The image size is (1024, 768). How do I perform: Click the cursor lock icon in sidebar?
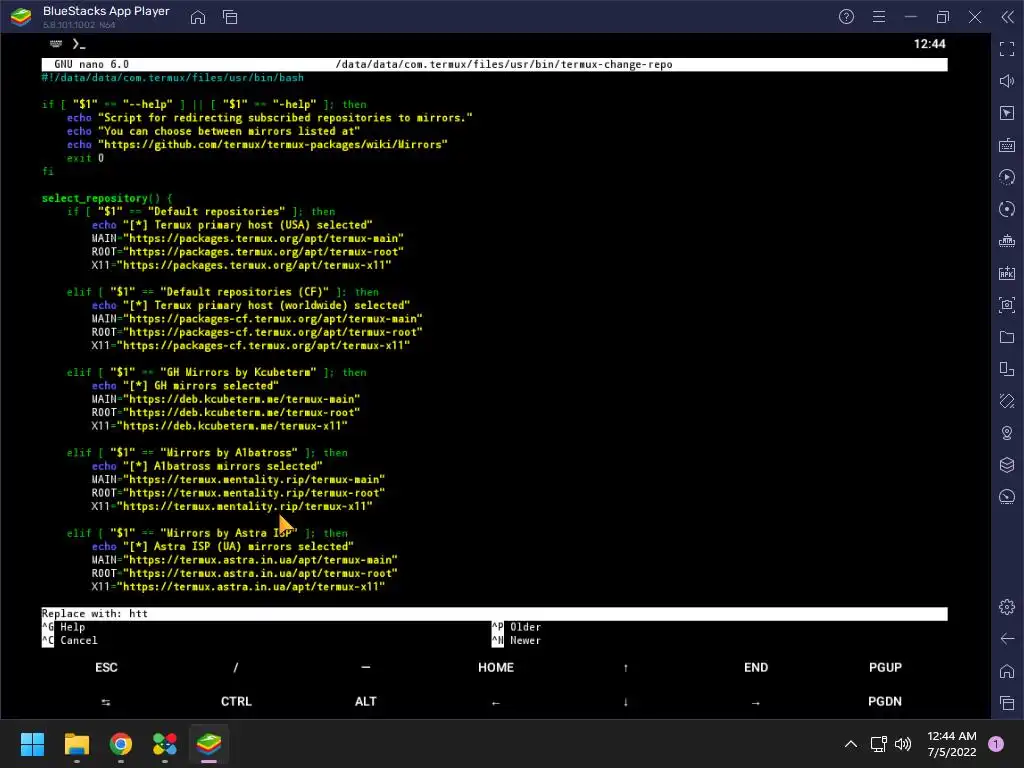[x=1007, y=113]
